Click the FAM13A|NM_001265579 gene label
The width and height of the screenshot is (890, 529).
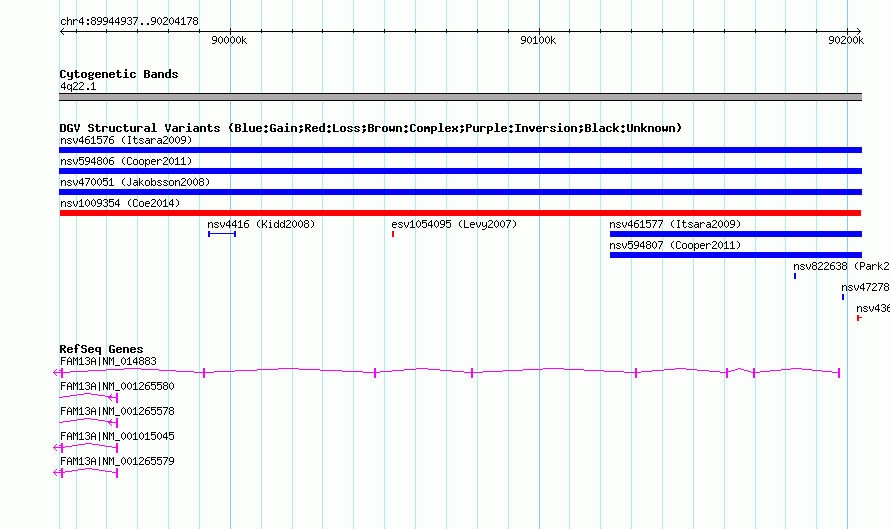click(x=117, y=461)
